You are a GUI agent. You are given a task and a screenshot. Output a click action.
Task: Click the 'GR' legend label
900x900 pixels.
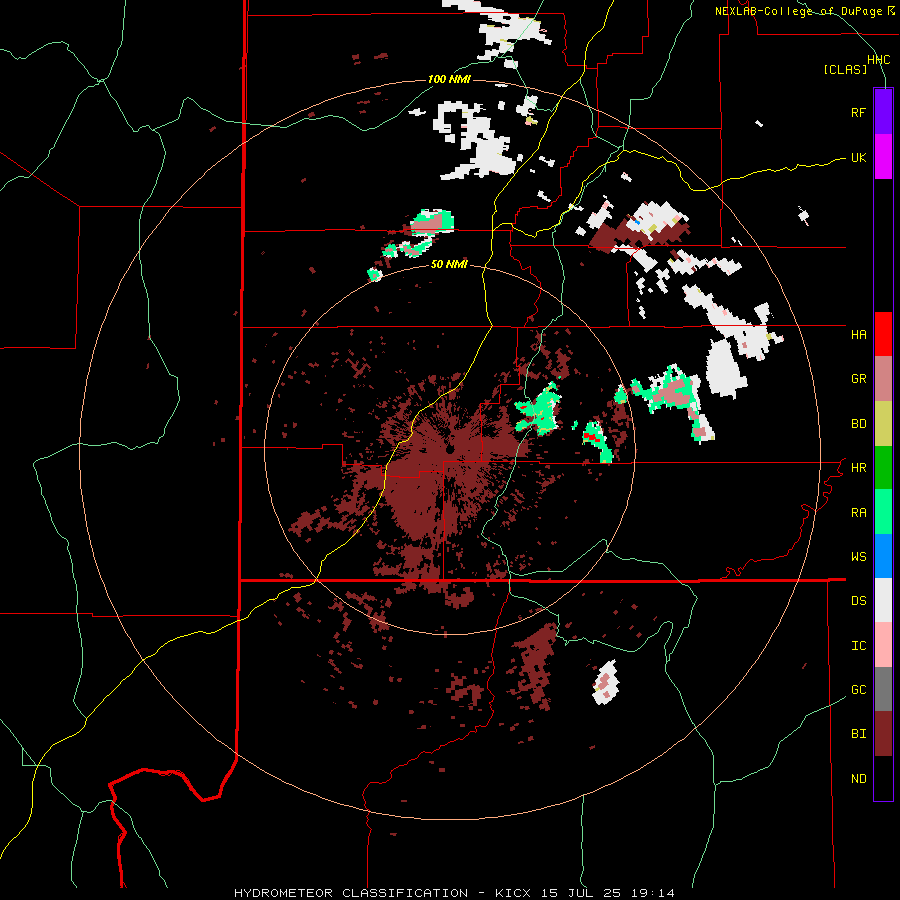(858, 379)
